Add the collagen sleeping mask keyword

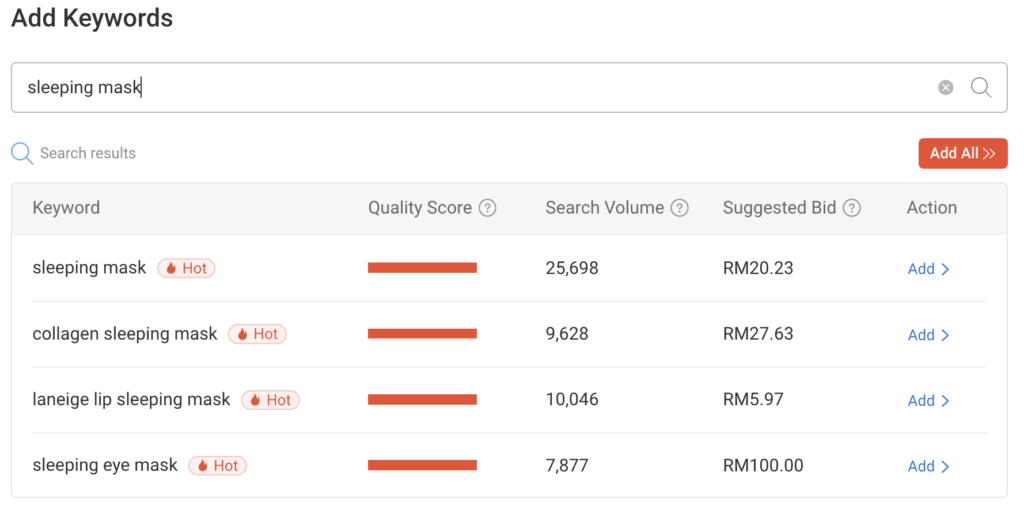[x=928, y=335]
